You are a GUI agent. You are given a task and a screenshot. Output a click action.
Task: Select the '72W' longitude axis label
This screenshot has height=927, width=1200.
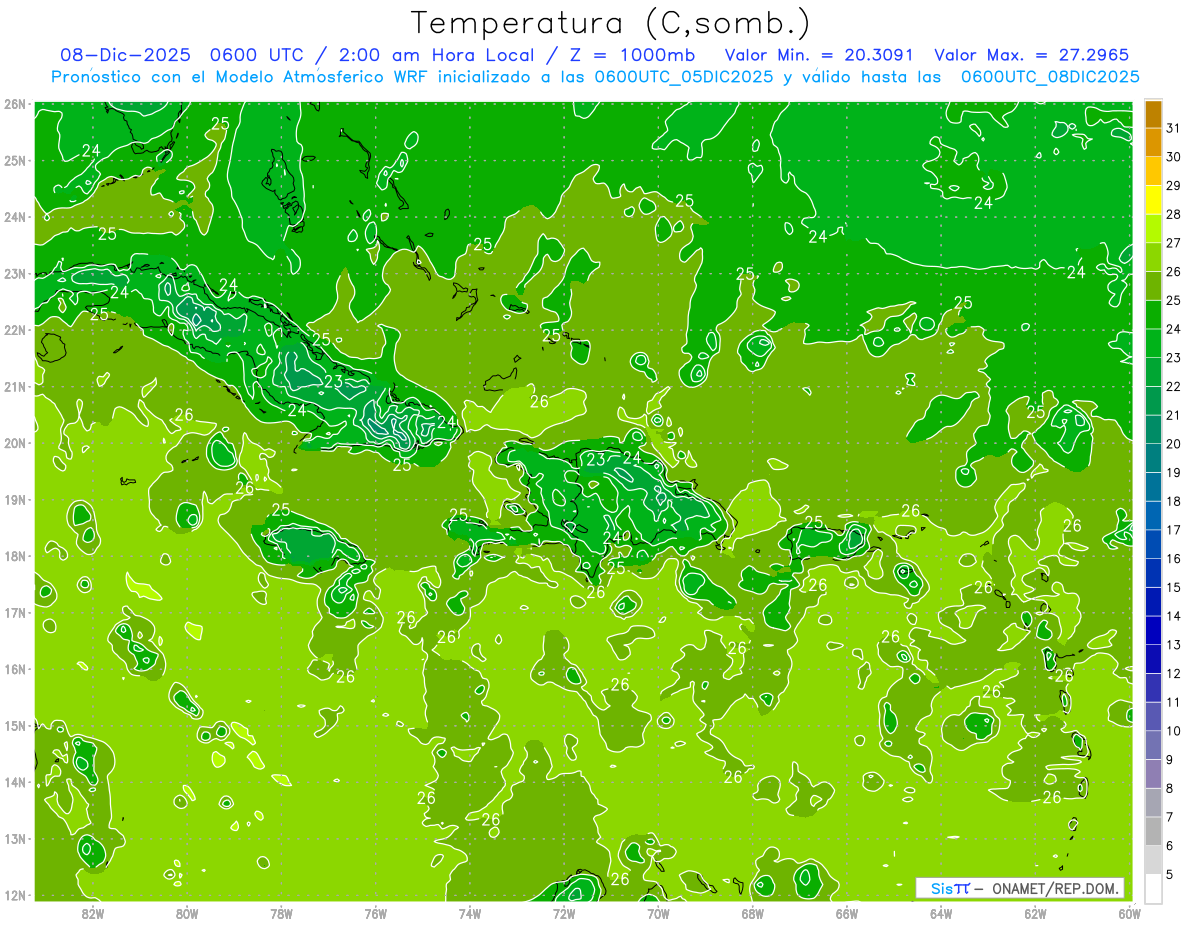tap(564, 913)
